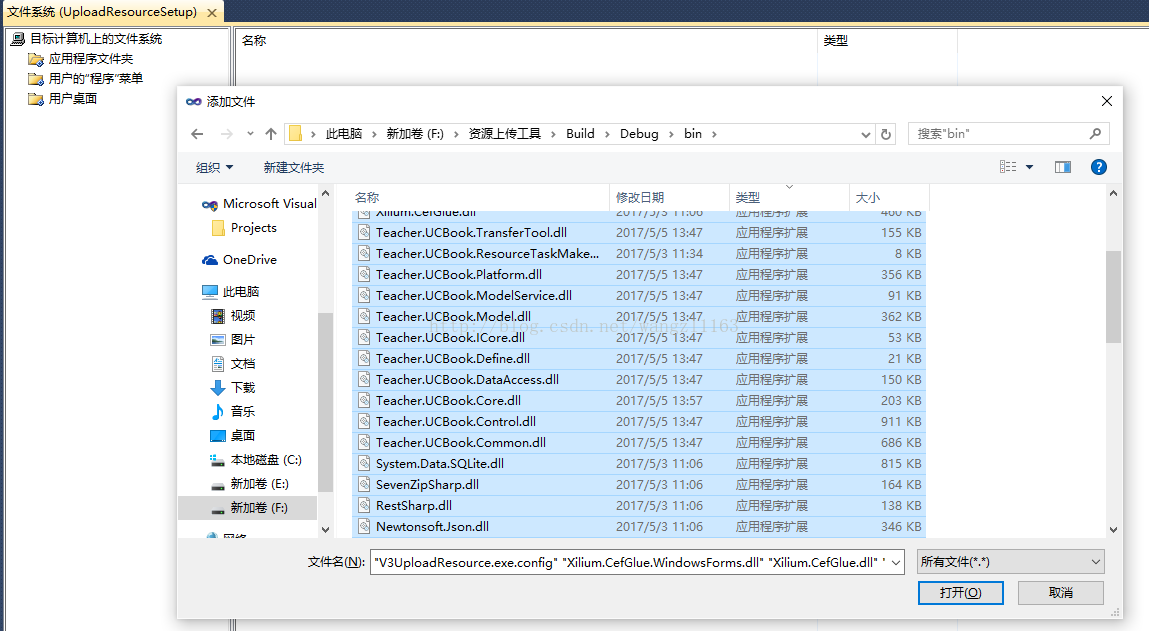This screenshot has width=1149, height=631.
Task: Open OneDrive in navigation pane
Action: click(x=240, y=259)
